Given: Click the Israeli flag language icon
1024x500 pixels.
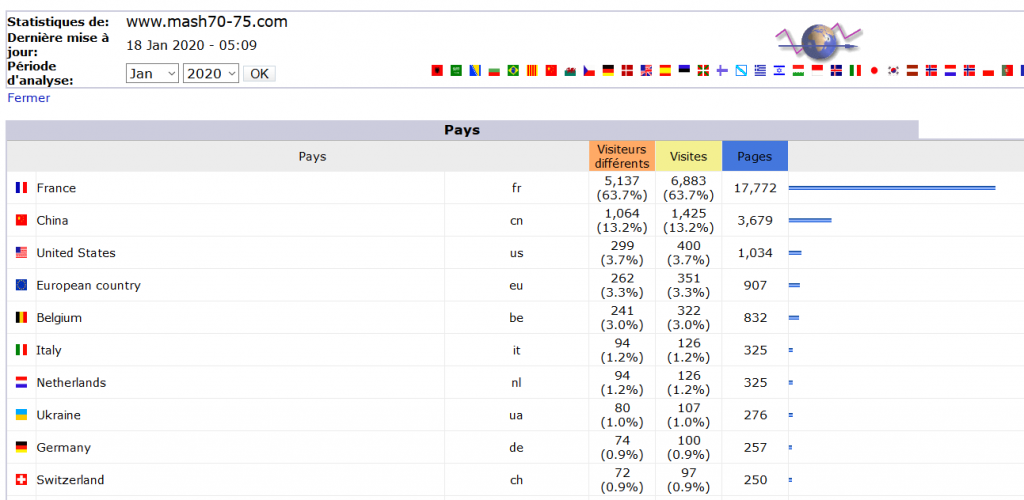Looking at the screenshot, I should click(x=779, y=70).
